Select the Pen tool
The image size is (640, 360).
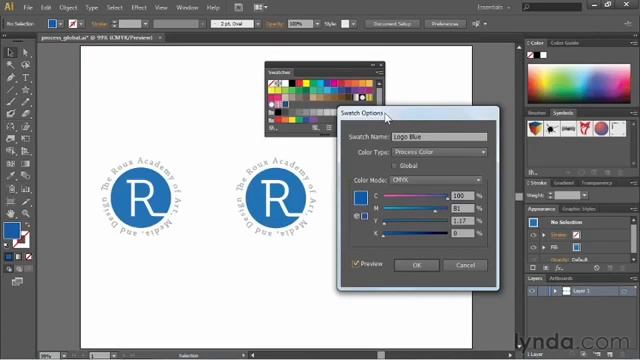tap(11, 78)
